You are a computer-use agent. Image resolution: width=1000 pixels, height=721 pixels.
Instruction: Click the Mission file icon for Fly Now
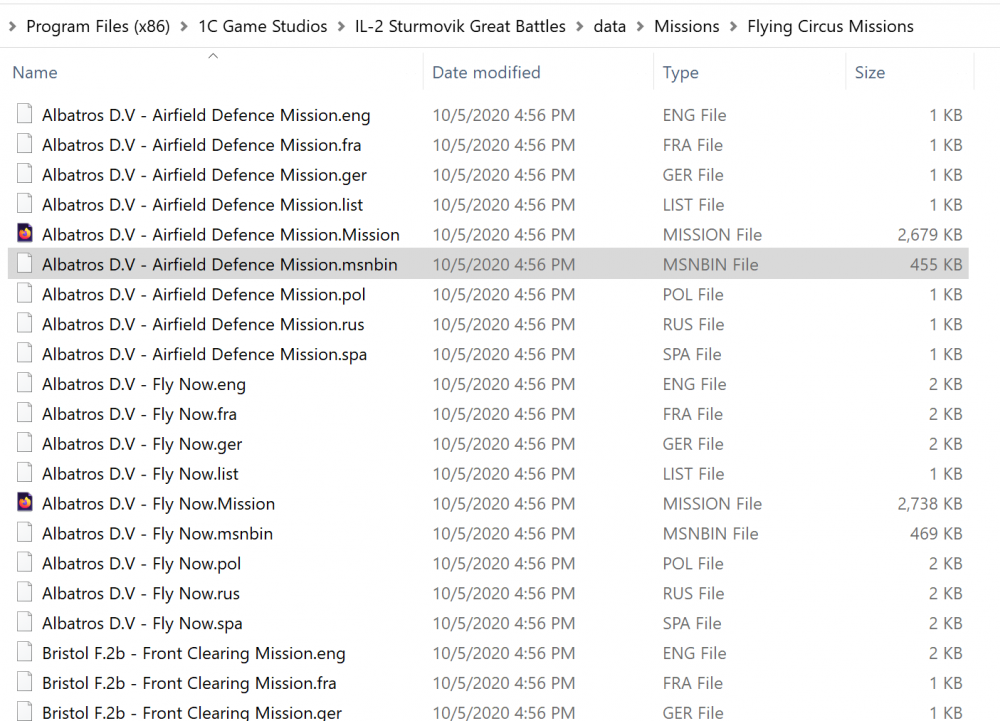[x=24, y=503]
